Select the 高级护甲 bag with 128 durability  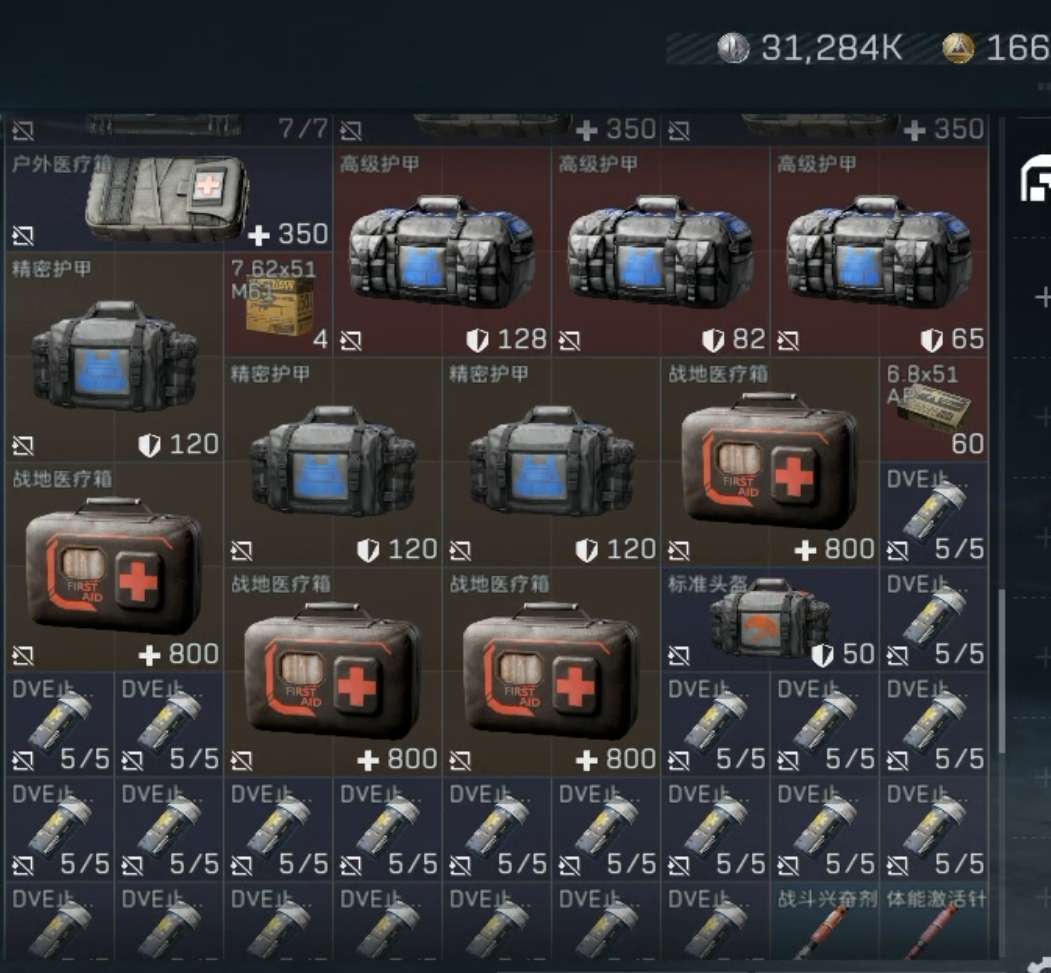(x=442, y=251)
